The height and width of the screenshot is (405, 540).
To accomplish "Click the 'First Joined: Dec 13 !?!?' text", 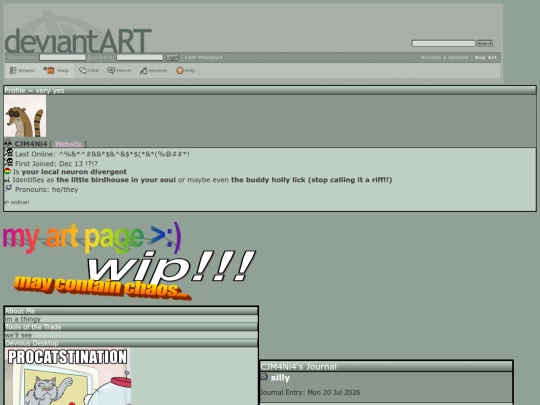I will pos(56,164).
